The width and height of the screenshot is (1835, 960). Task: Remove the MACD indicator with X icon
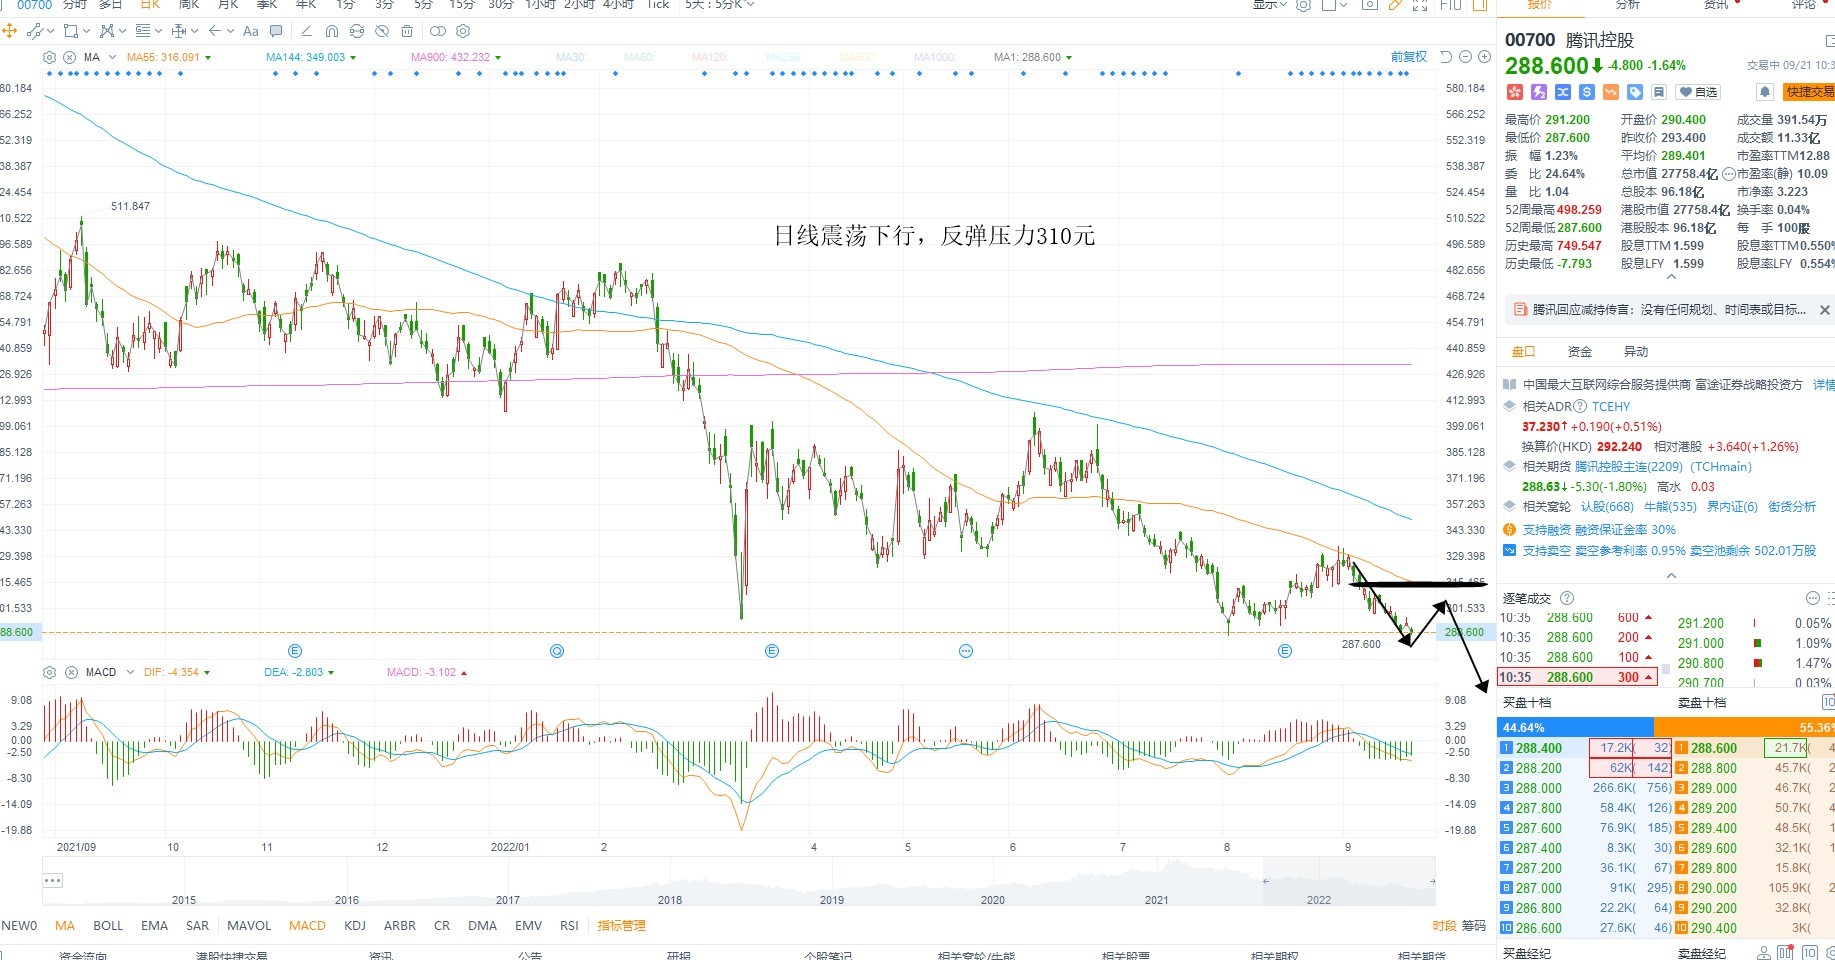coord(70,672)
